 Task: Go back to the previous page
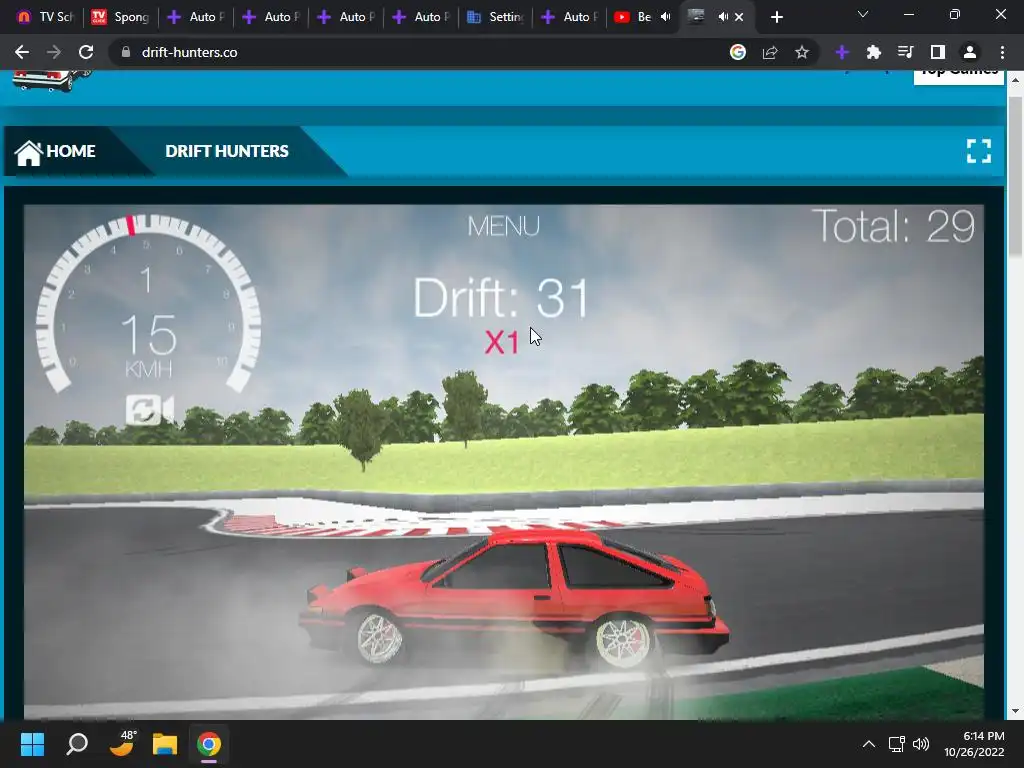pos(22,52)
